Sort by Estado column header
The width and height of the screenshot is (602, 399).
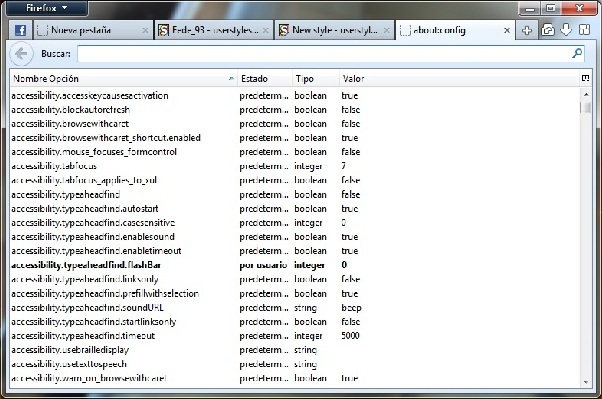coord(265,78)
